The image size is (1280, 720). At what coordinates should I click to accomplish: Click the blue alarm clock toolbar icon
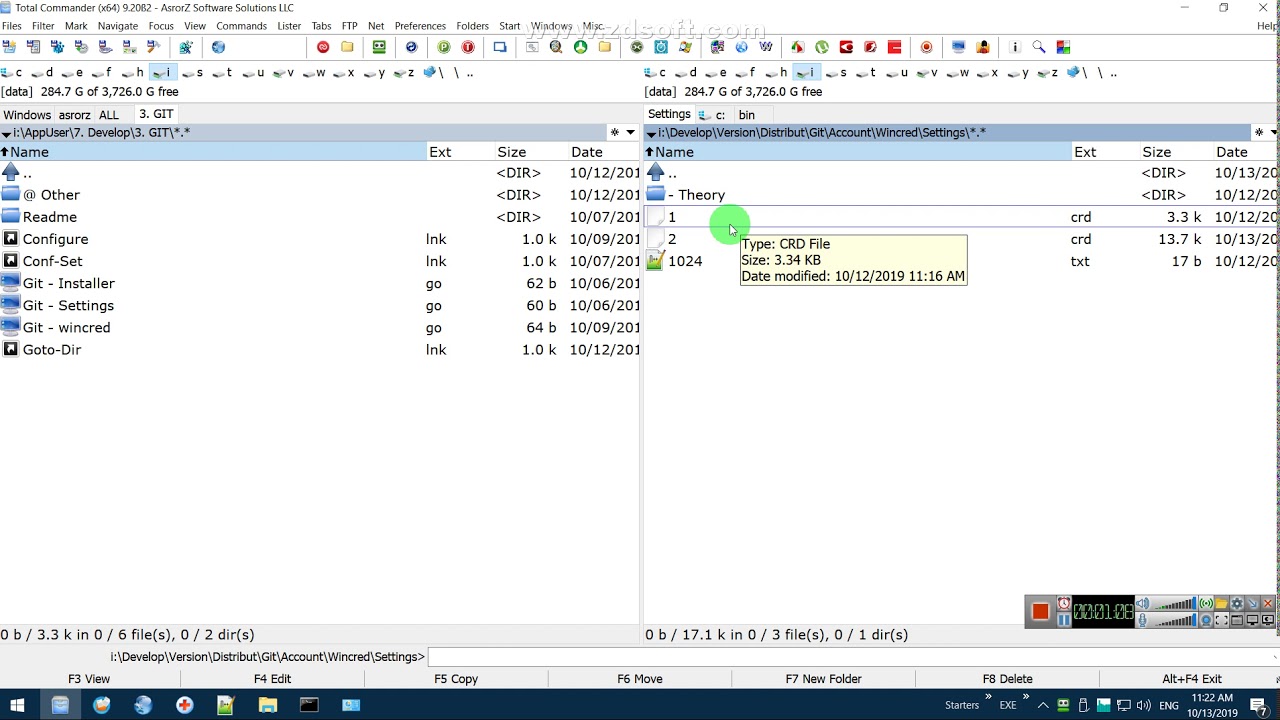pos(661,47)
